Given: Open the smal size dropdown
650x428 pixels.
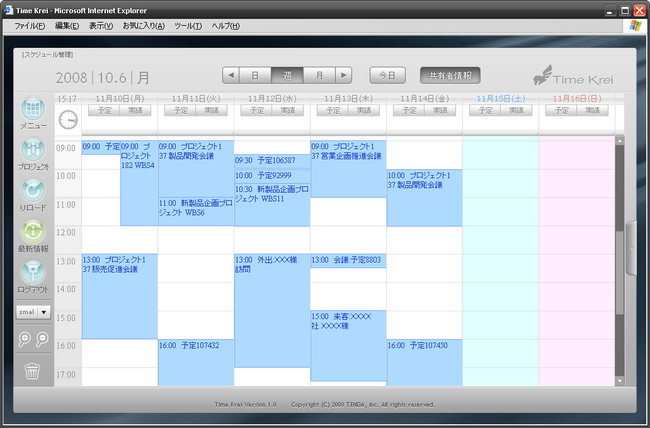Looking at the screenshot, I should (x=33, y=312).
